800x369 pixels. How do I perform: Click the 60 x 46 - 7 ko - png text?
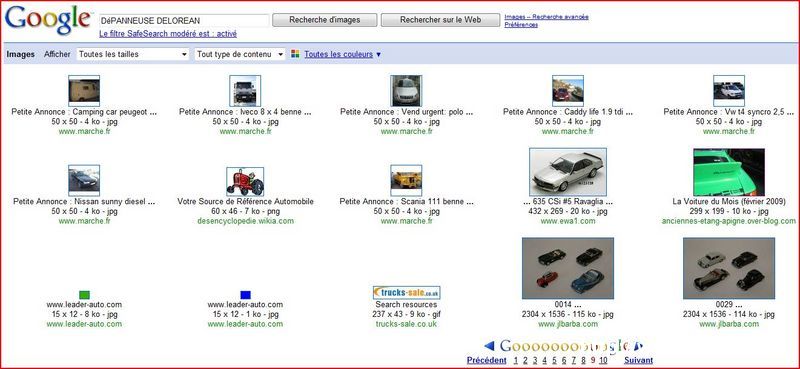(245, 211)
